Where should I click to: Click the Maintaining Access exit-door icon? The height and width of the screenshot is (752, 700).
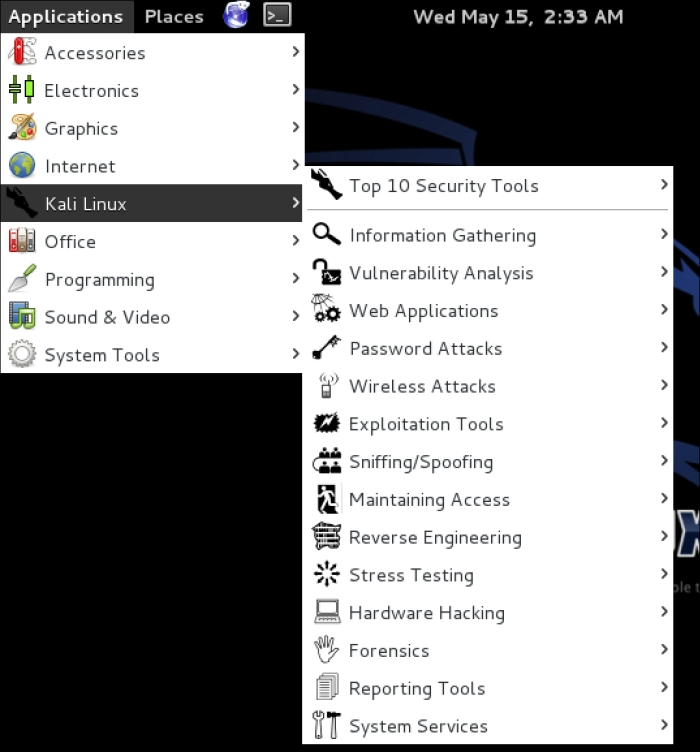328,499
